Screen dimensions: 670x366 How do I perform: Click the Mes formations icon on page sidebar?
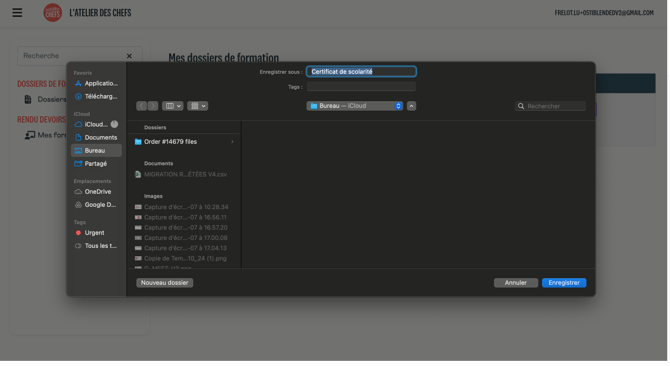point(29,136)
